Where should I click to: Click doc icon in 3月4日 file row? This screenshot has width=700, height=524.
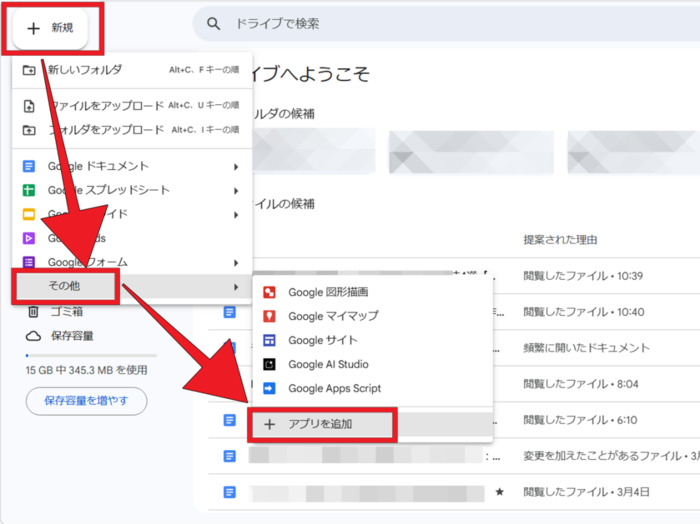tap(229, 492)
